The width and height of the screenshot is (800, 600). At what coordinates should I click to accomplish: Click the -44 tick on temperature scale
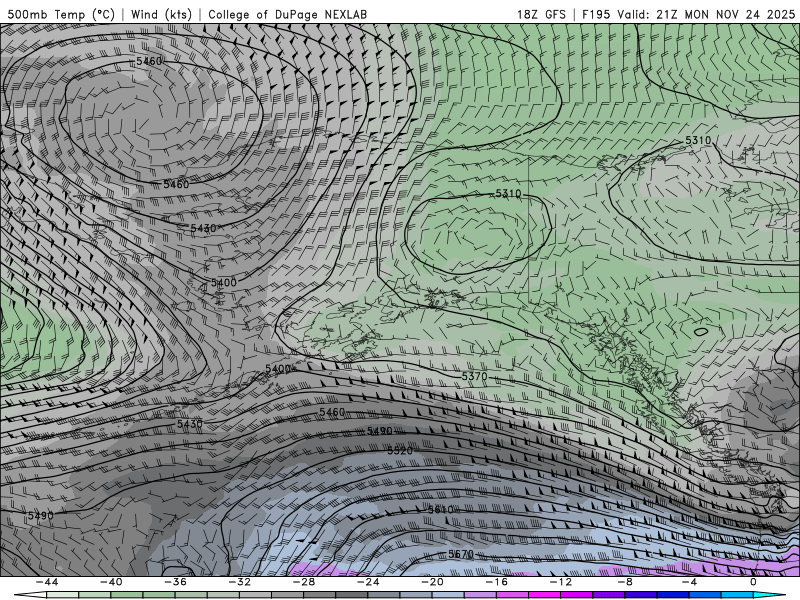(x=47, y=582)
